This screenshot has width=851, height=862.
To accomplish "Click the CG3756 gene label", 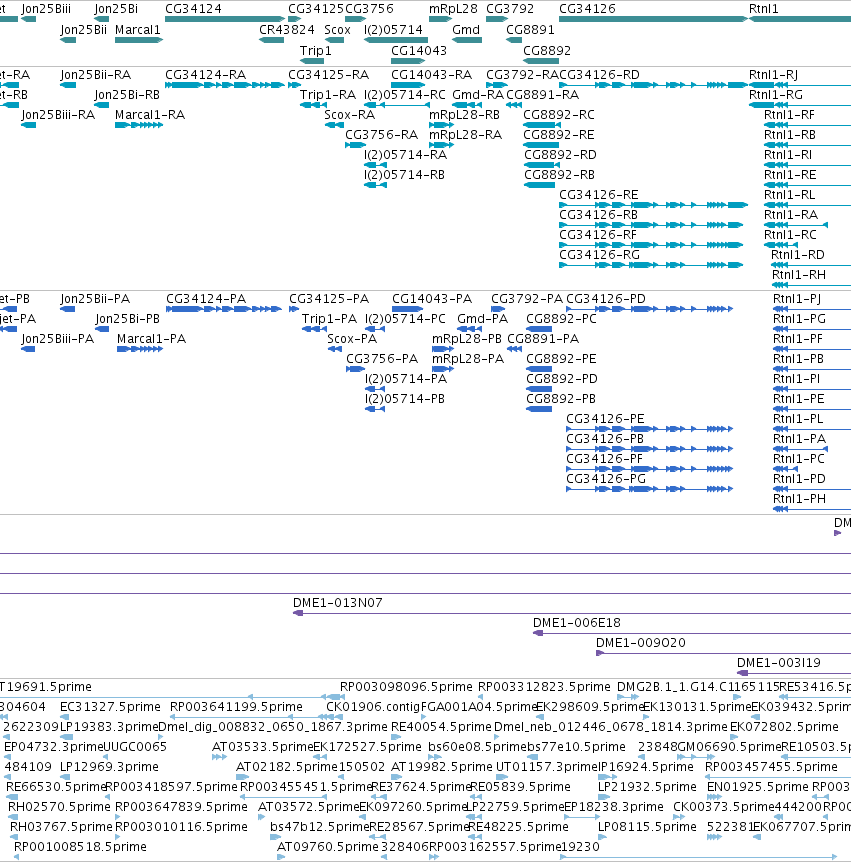I will tap(369, 9).
